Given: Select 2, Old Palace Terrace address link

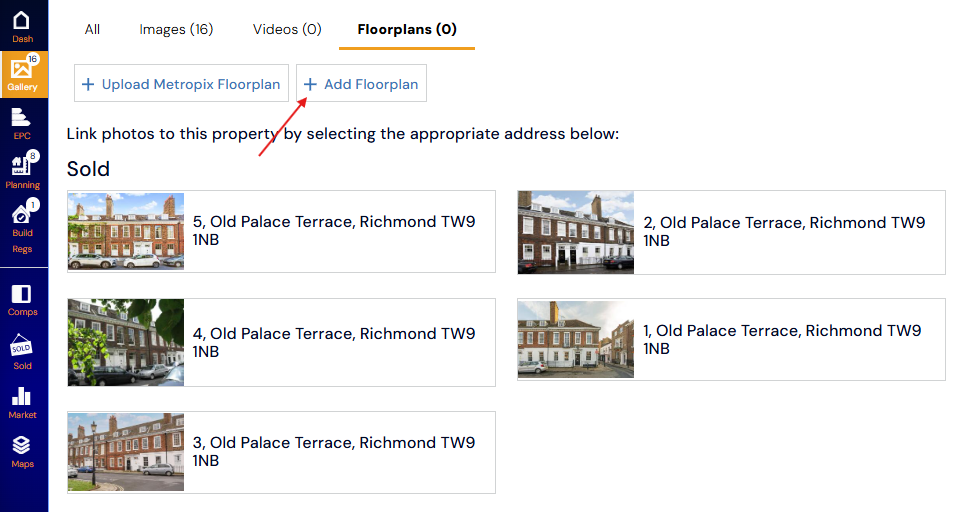Looking at the screenshot, I should 784,231.
